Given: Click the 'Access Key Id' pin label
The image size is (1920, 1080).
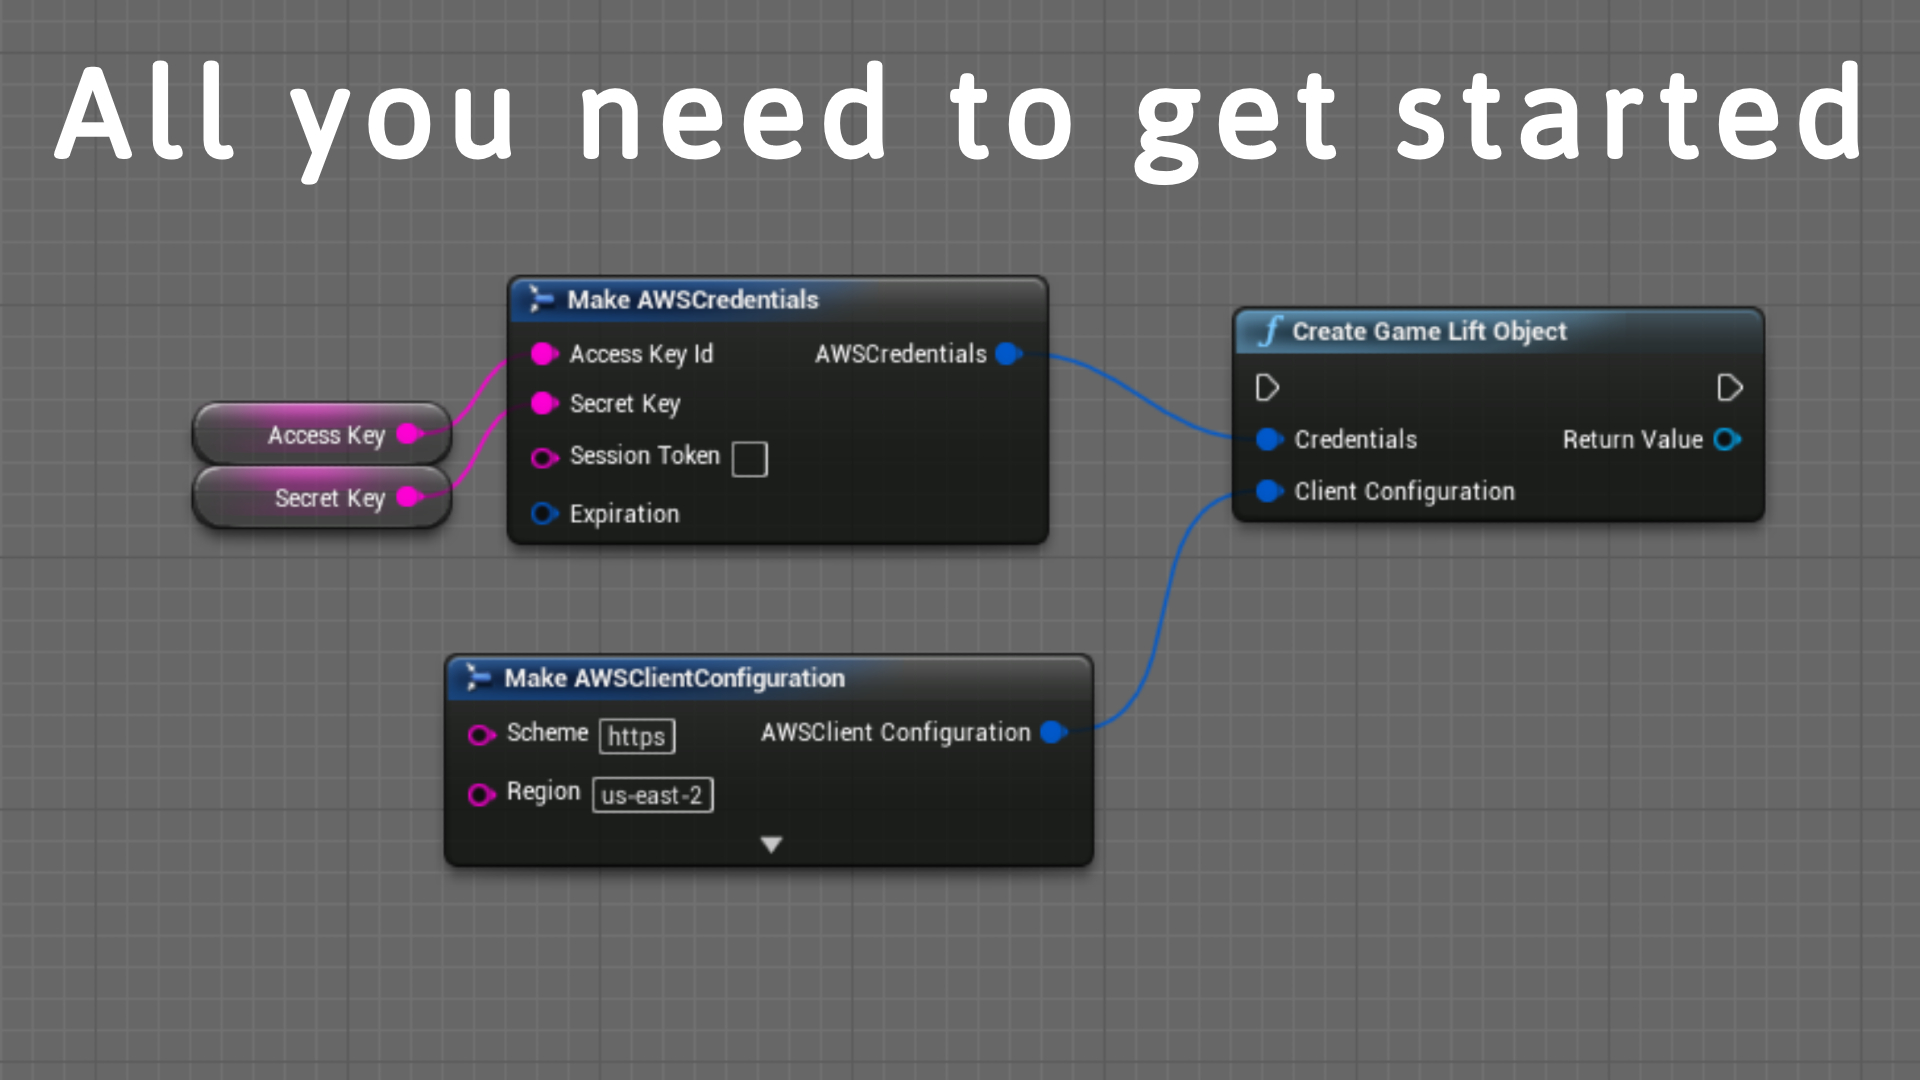Looking at the screenshot, I should tap(641, 354).
